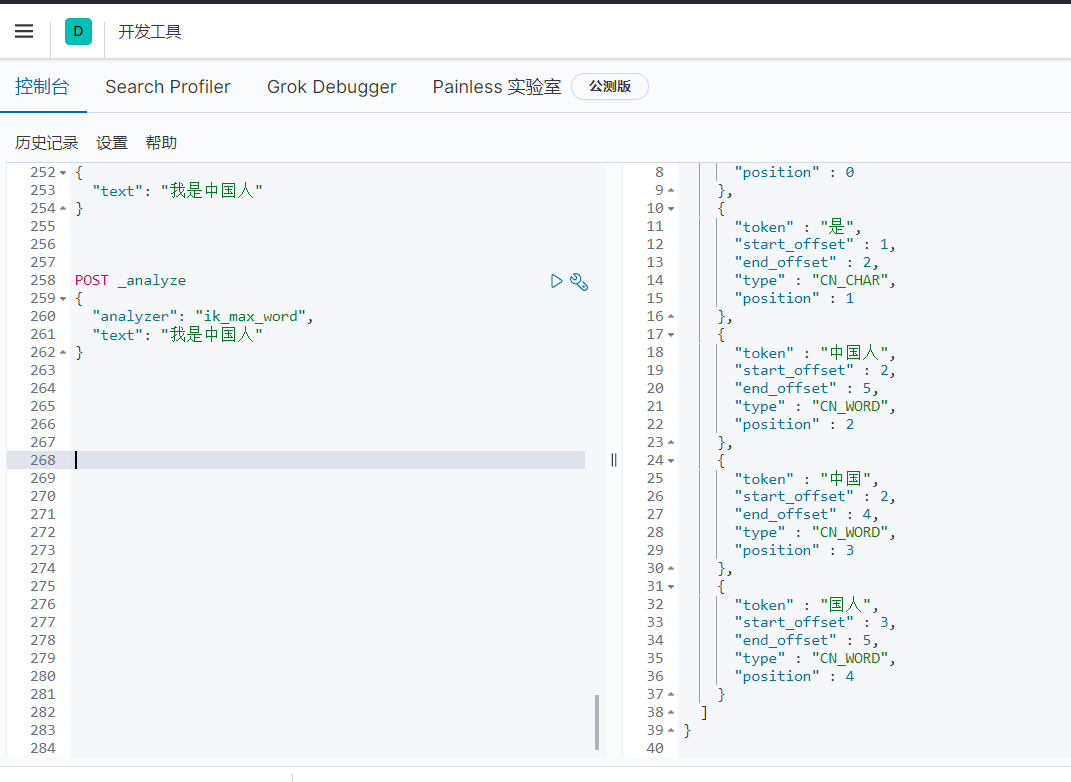
Task: Fold the "国人" token block at line 31
Action: [x=671, y=587]
